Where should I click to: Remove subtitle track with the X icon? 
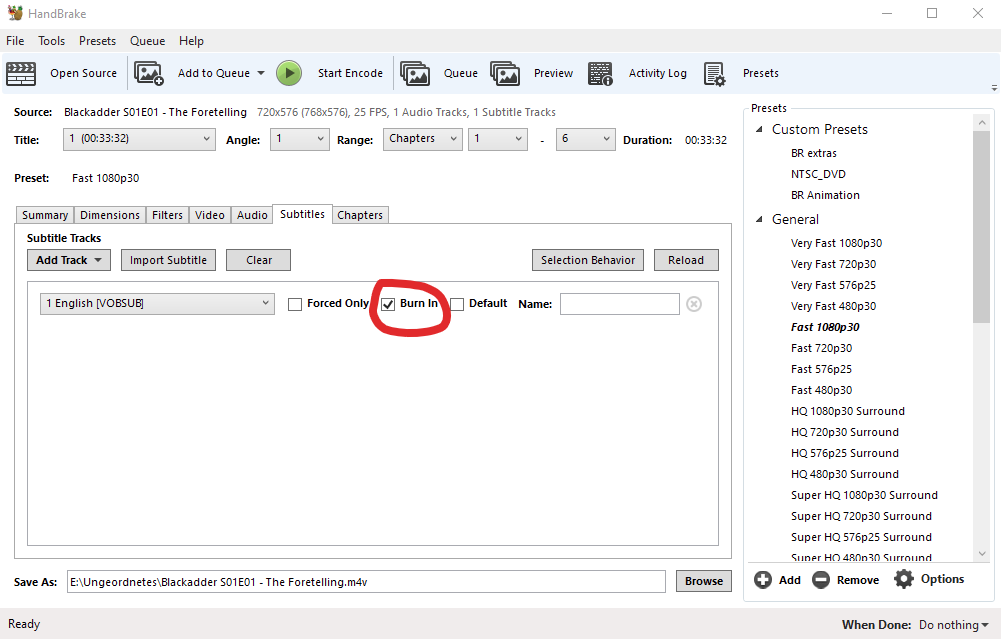coord(694,304)
